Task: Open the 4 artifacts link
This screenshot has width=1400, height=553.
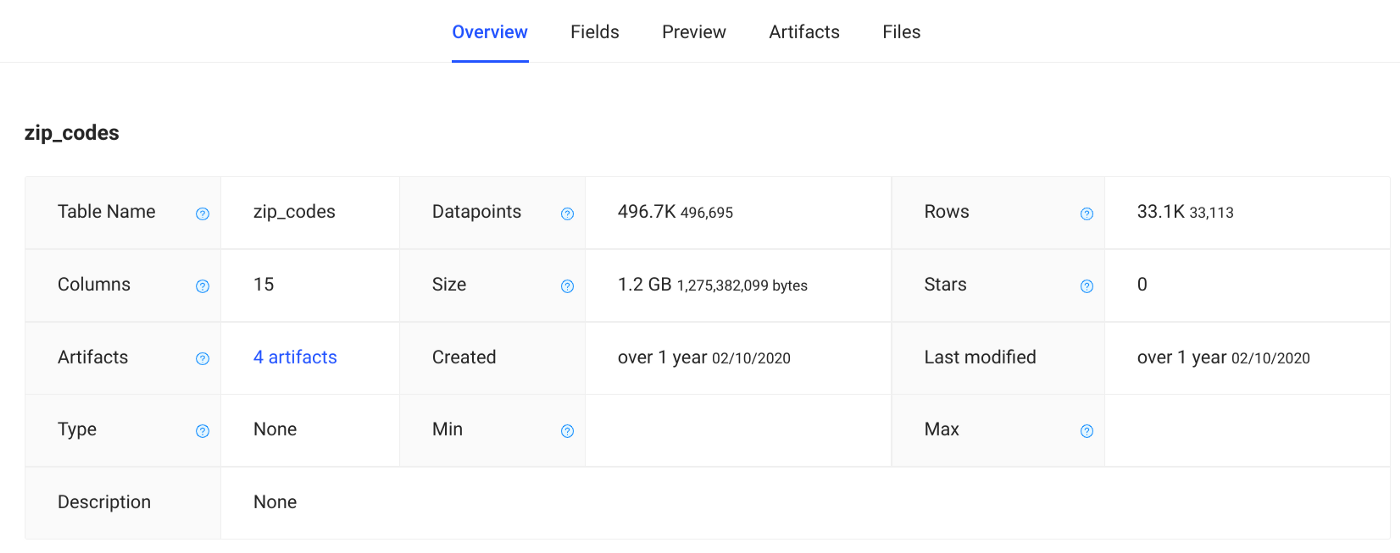Action: (x=295, y=357)
